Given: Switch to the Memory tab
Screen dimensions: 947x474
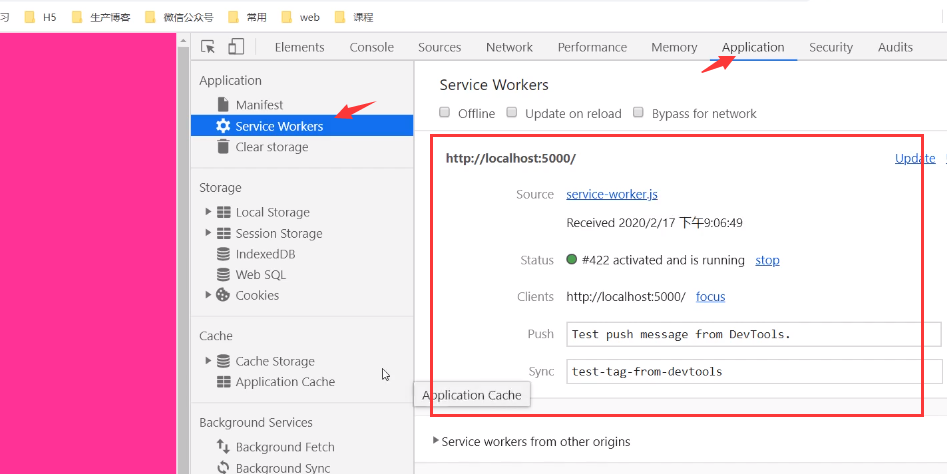Looking at the screenshot, I should click(674, 47).
